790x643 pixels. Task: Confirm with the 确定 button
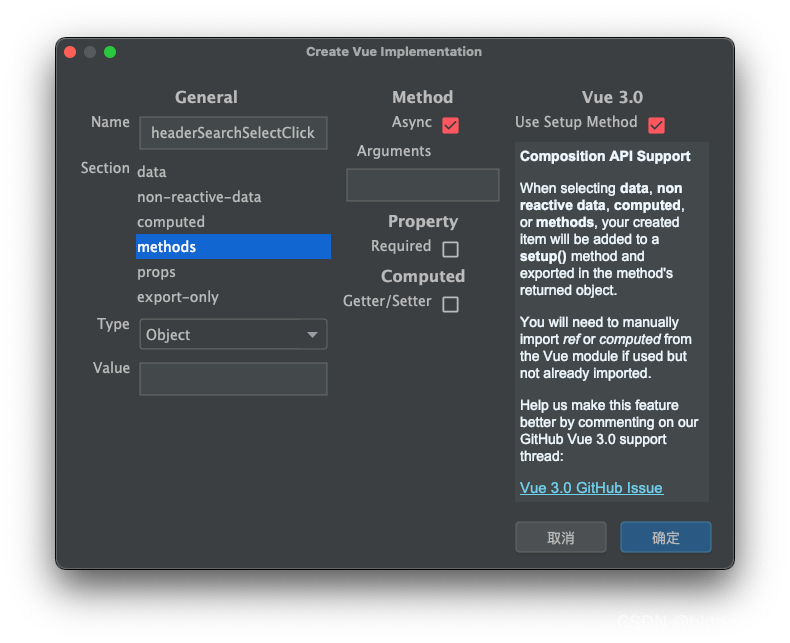666,537
